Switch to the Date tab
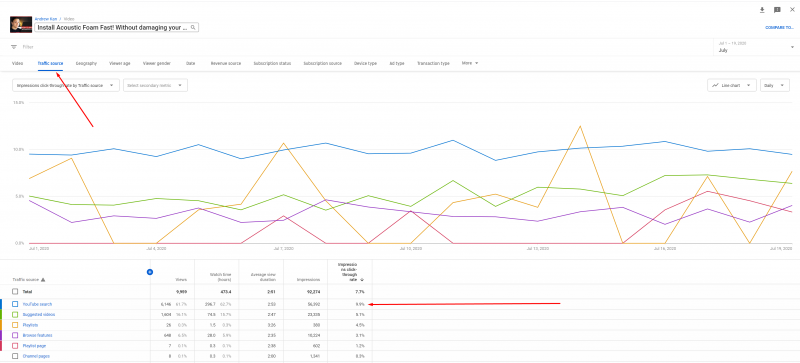Viewport: 800px width, 363px height. [x=190, y=63]
